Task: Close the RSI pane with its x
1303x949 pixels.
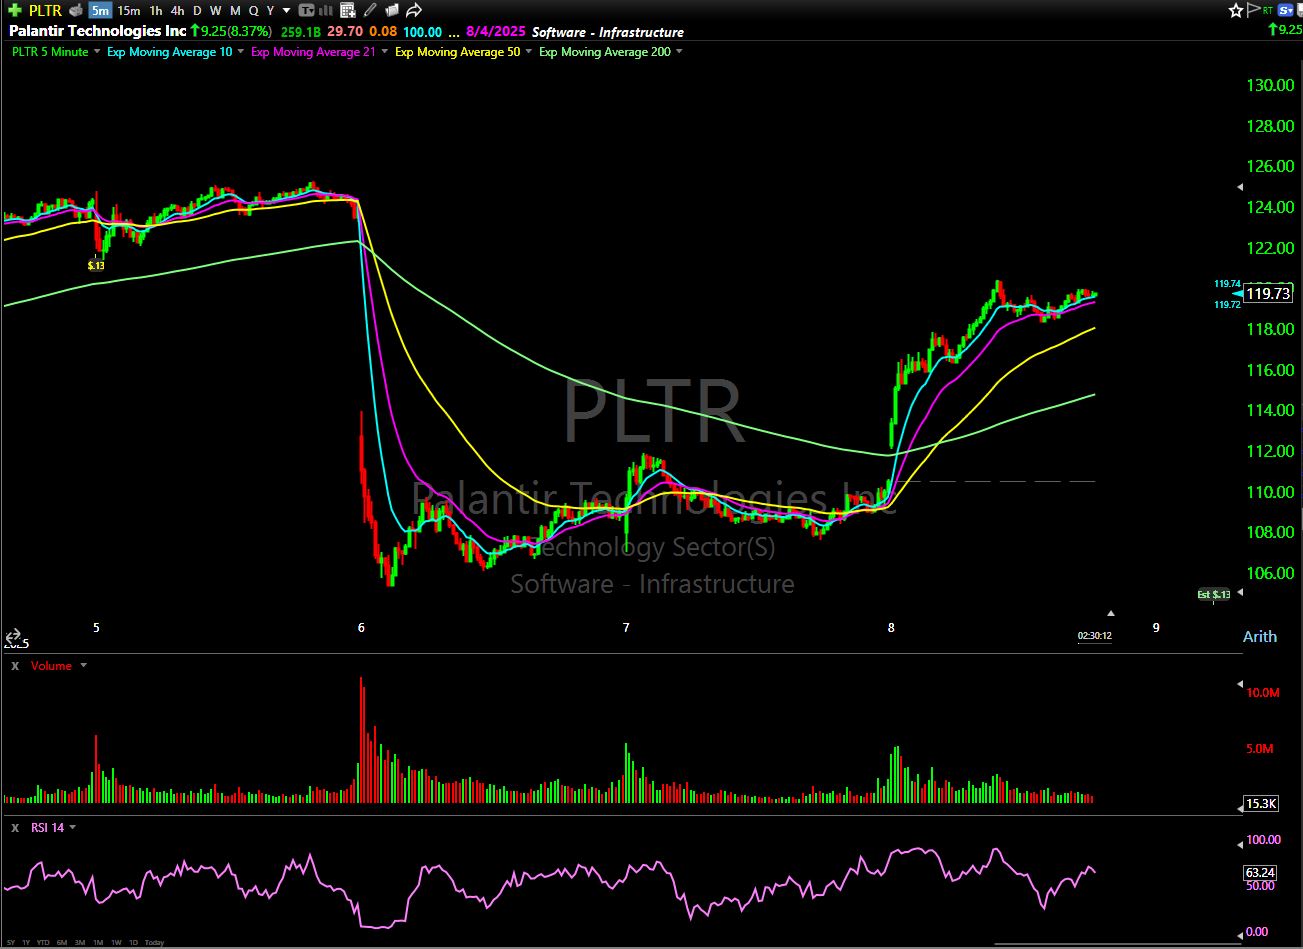Action: 15,827
